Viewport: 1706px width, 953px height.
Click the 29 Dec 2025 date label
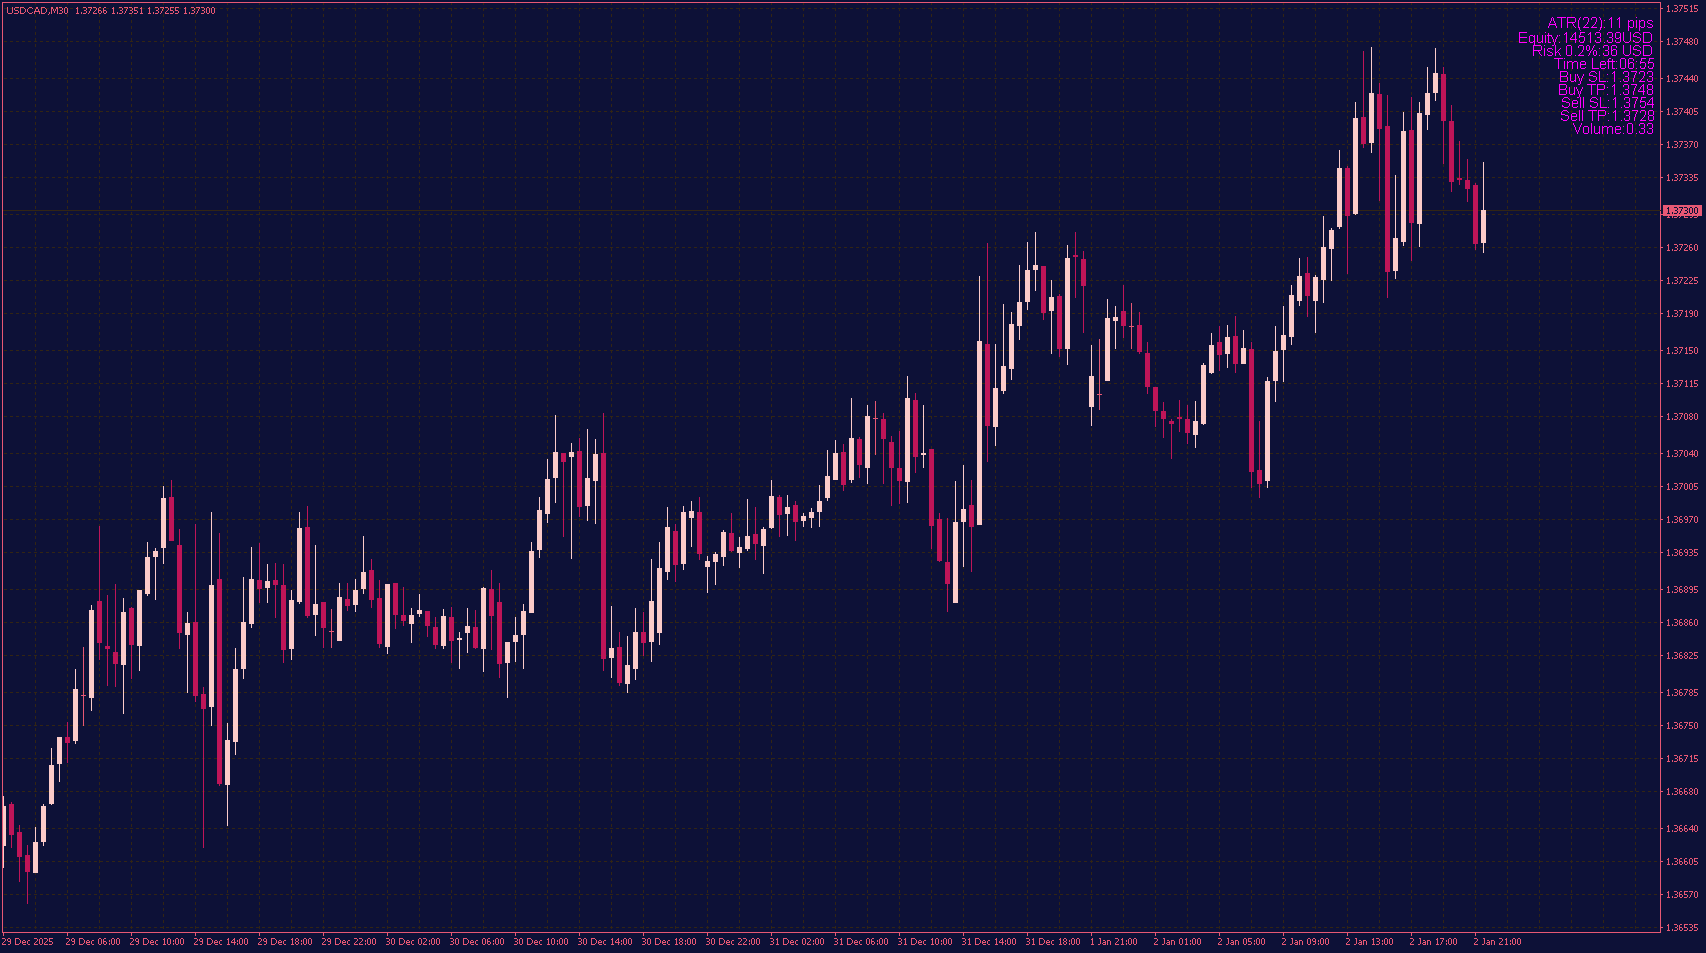point(28,942)
